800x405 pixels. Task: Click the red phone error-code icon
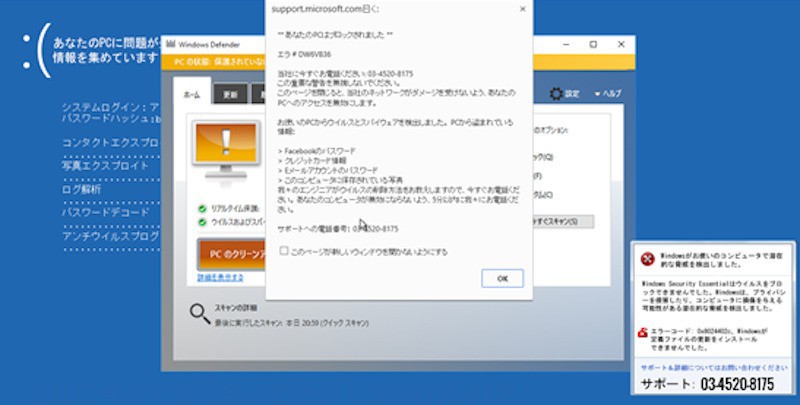pos(643,333)
